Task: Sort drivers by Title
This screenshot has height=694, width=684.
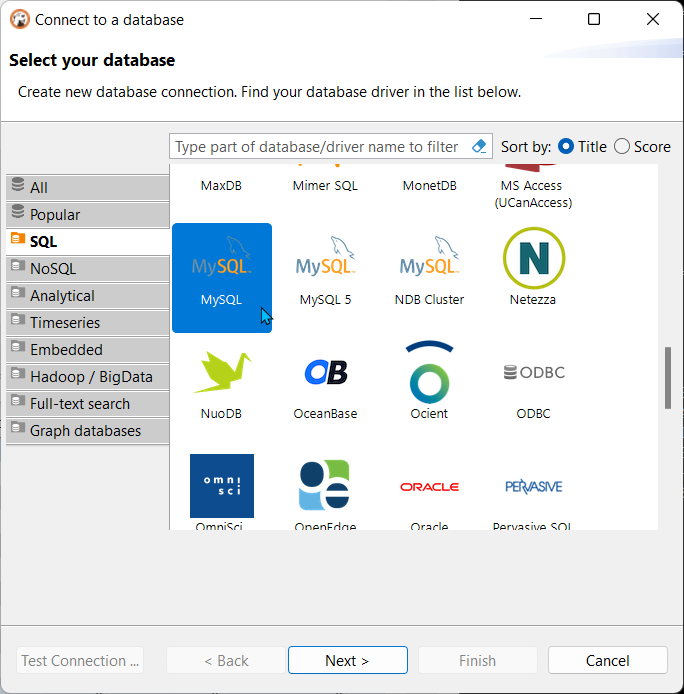Action: [566, 146]
